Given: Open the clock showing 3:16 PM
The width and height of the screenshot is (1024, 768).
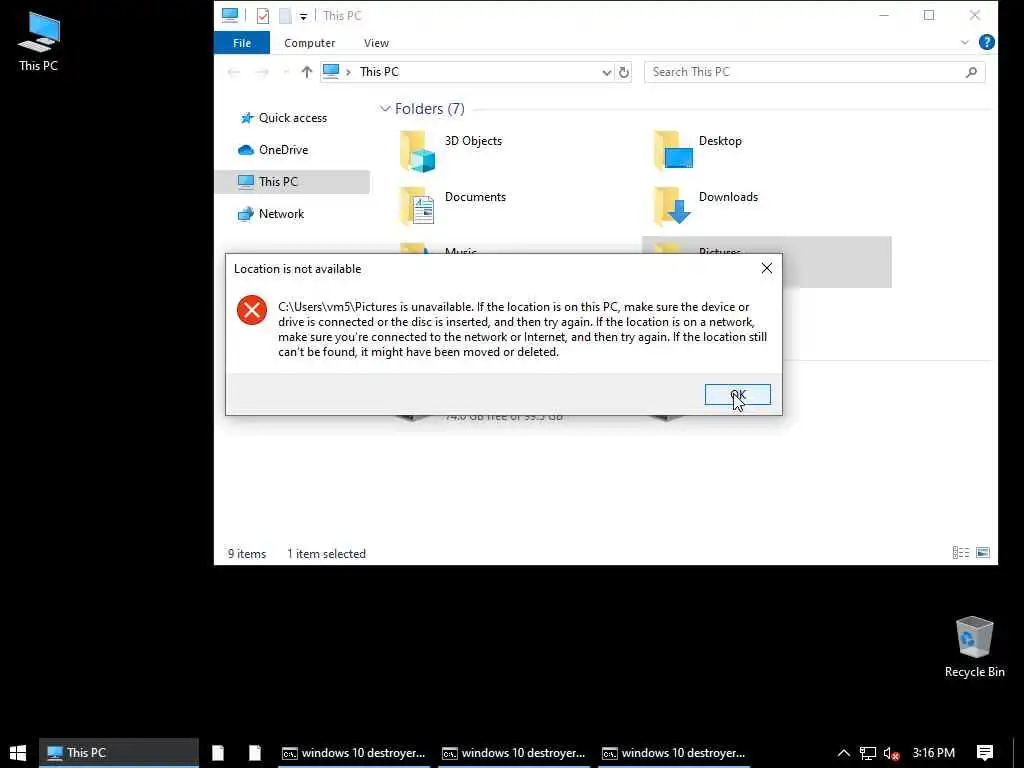Looking at the screenshot, I should click(x=934, y=753).
